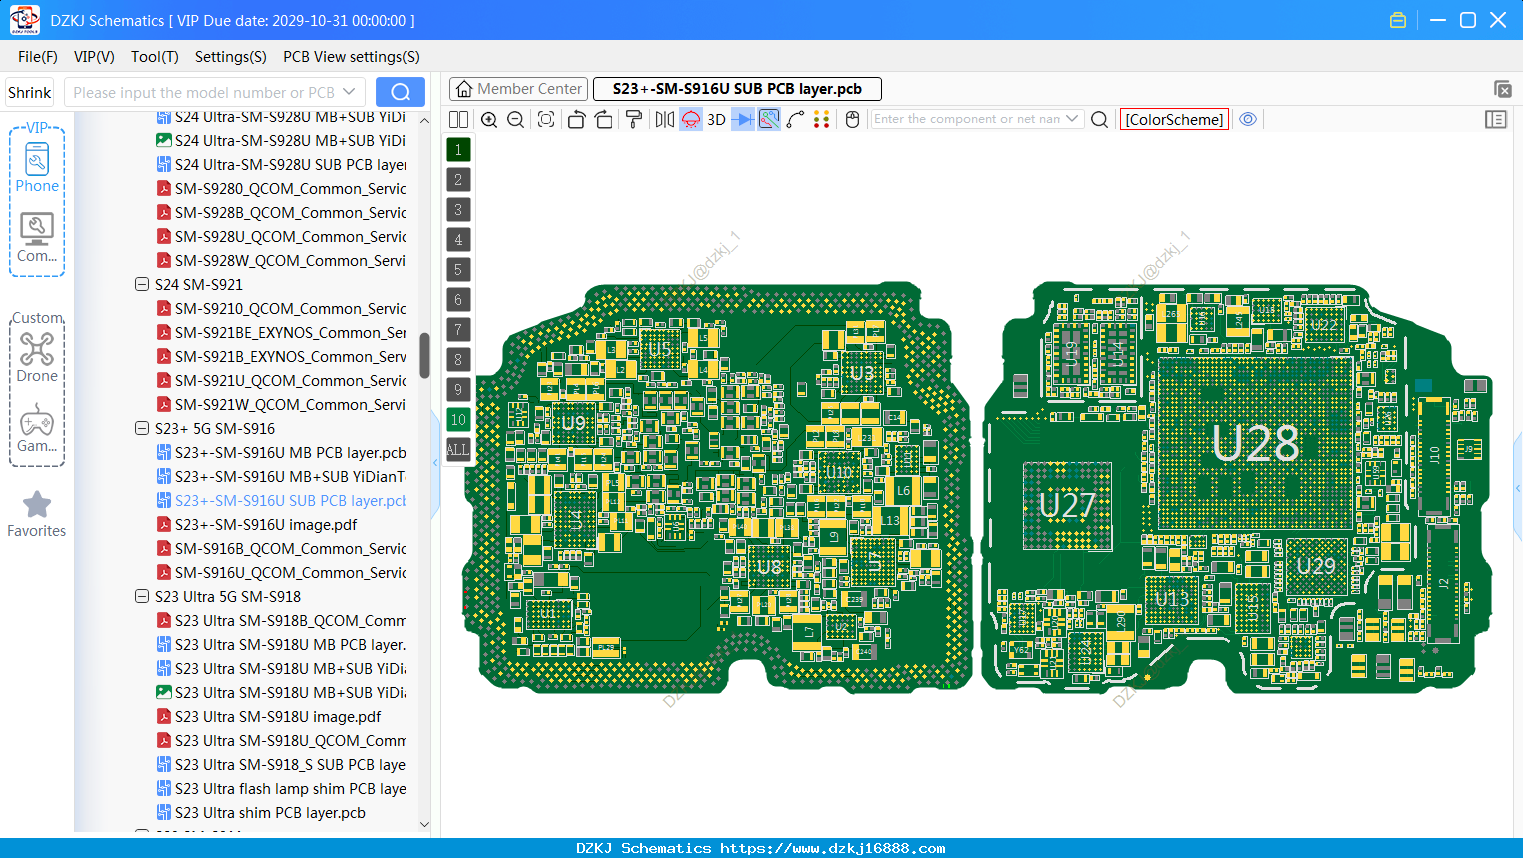Collapse the S23 Ultra 5G SM-S918 folder
Viewport: 1523px width, 858px height.
click(x=142, y=596)
